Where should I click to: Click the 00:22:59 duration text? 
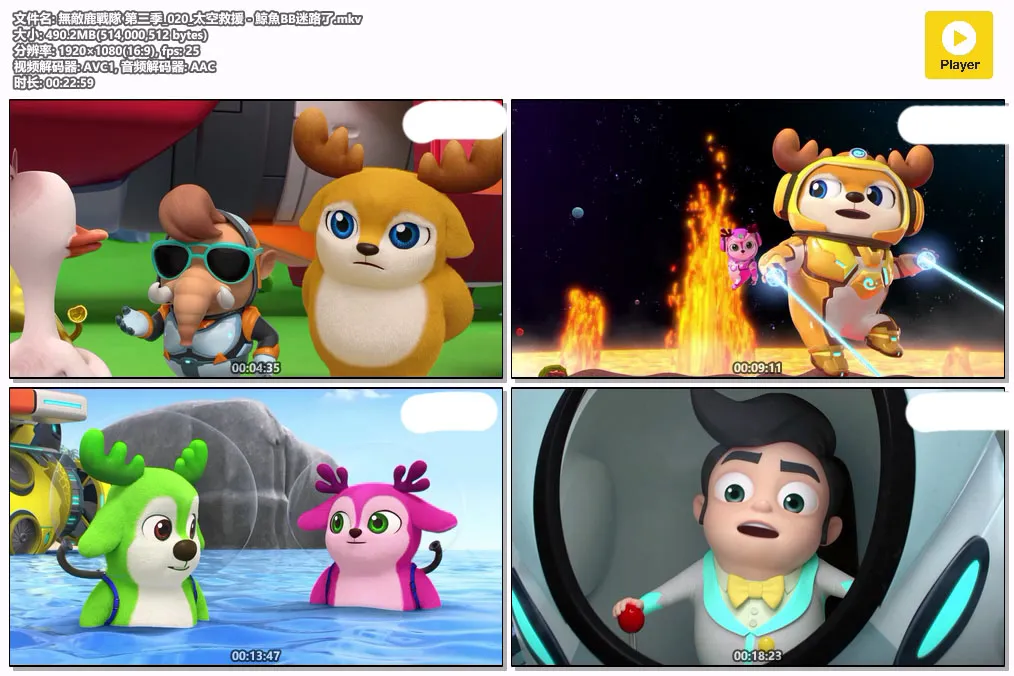pos(54,83)
